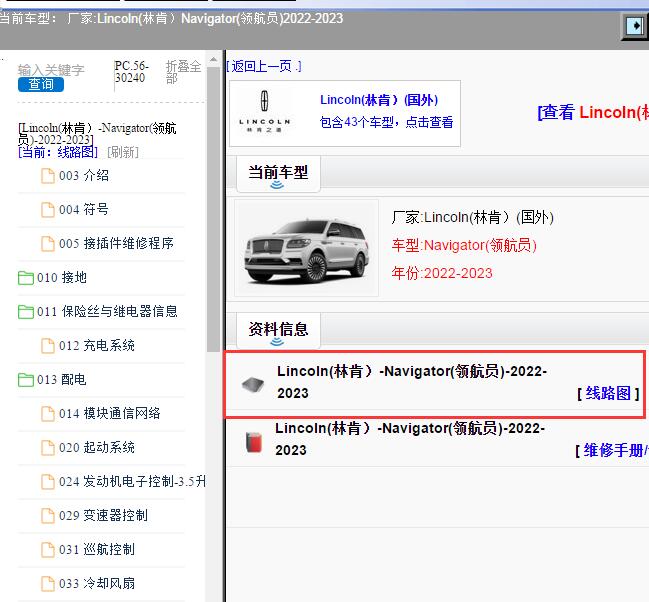Select the 资料信息 tab

click(278, 331)
